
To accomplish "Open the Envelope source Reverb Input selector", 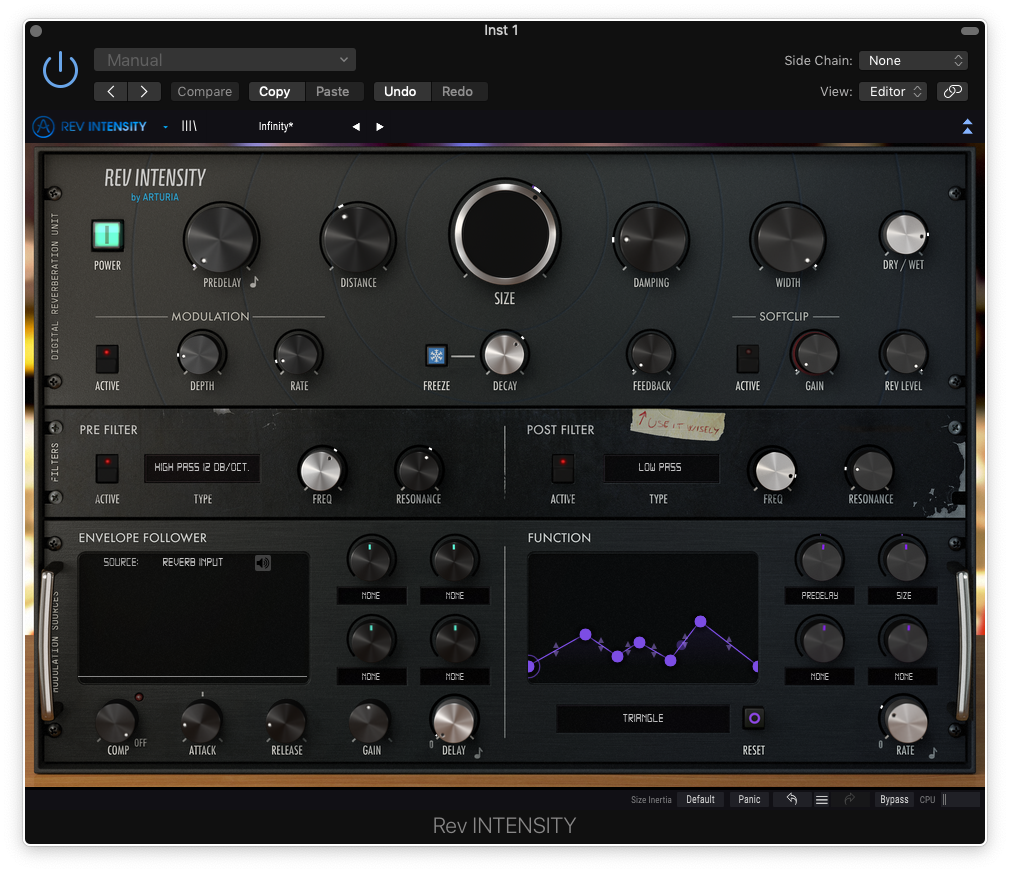I will click(192, 562).
